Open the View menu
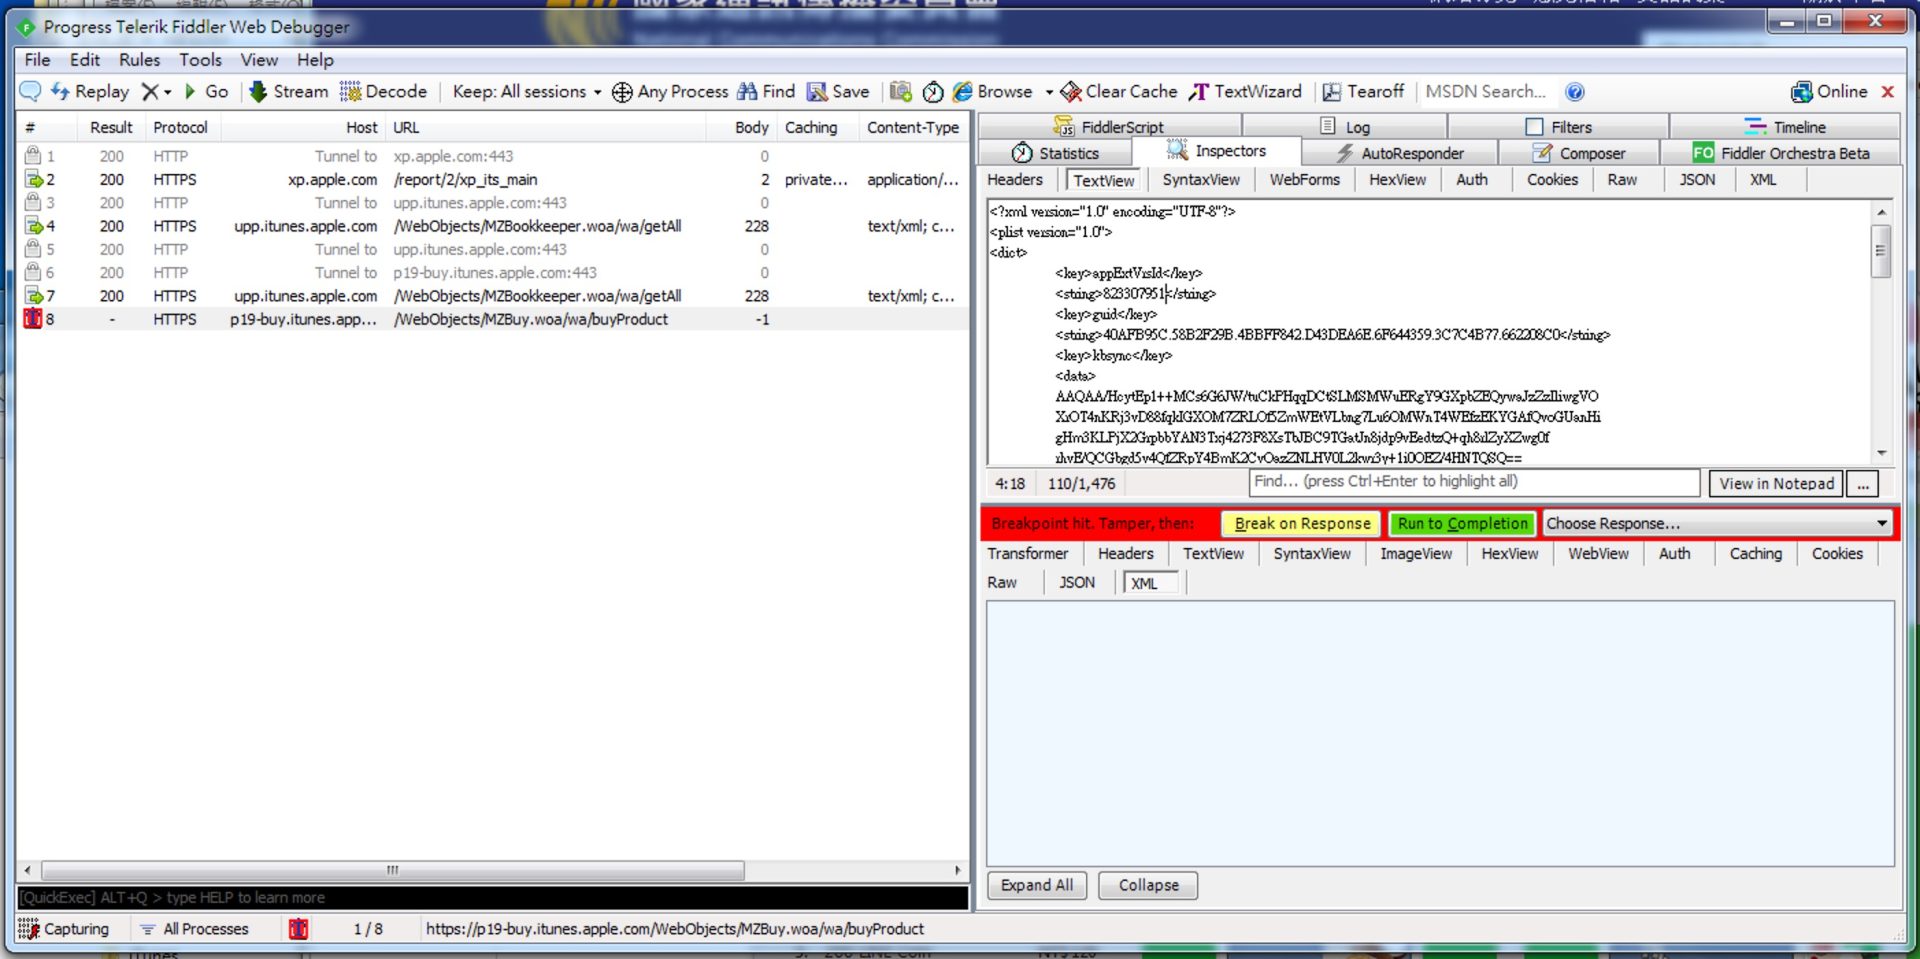Viewport: 1920px width, 959px height. pyautogui.click(x=259, y=60)
